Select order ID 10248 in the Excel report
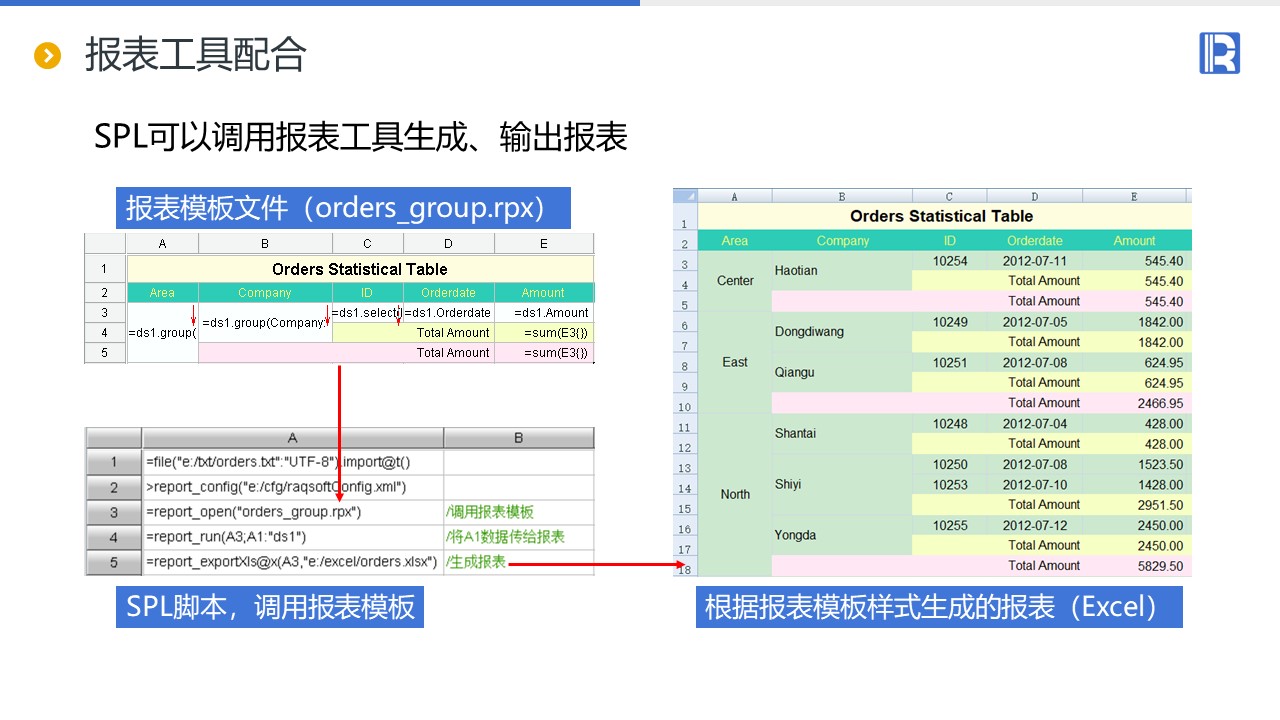1280x720 pixels. pos(950,424)
